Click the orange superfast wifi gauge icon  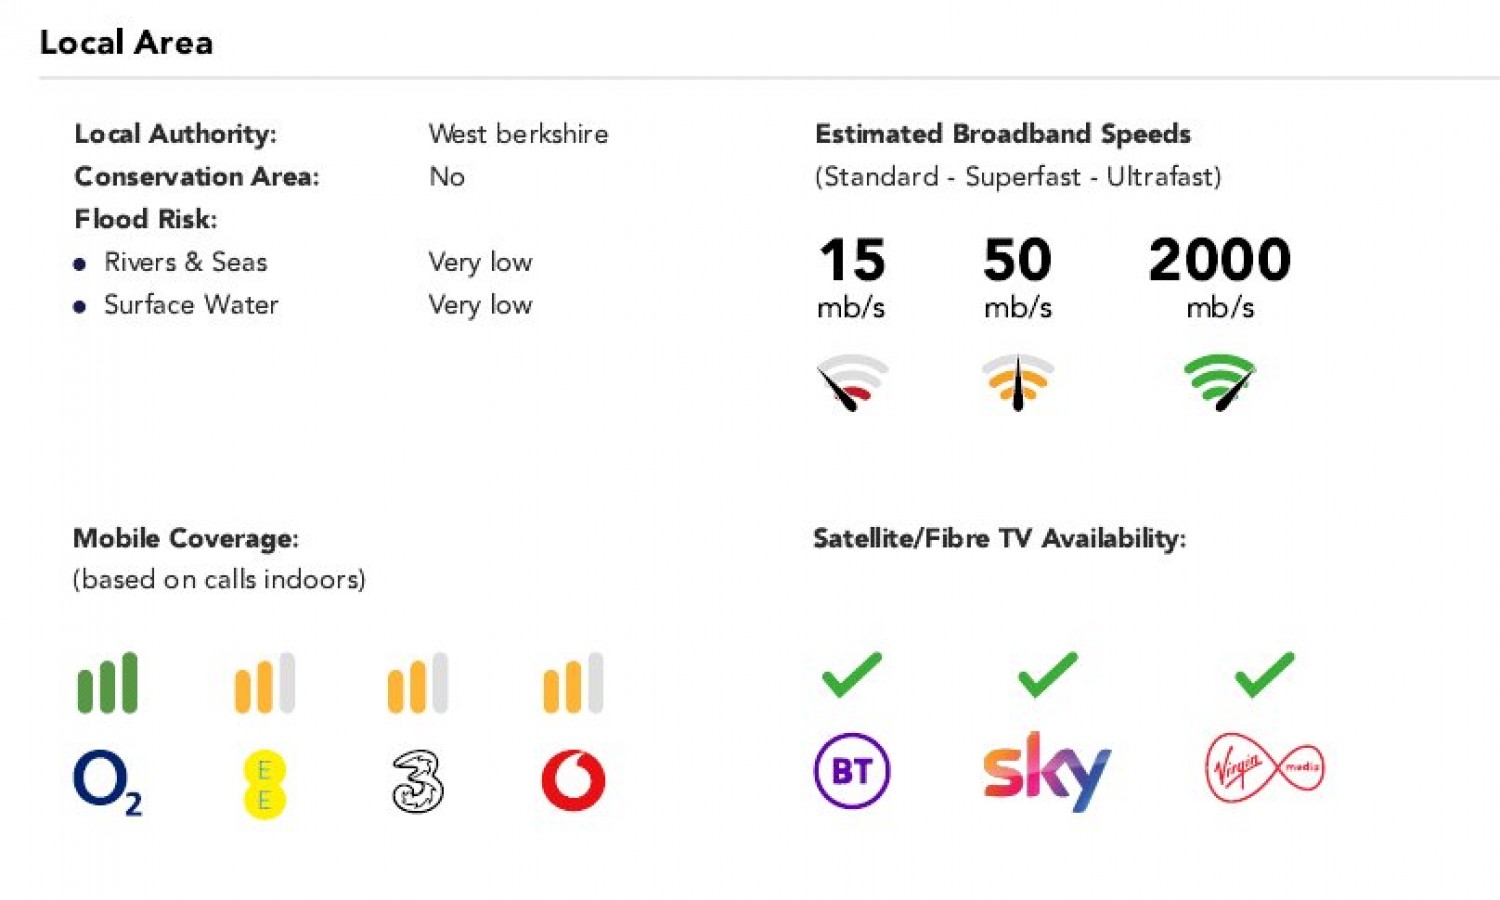tap(1018, 381)
